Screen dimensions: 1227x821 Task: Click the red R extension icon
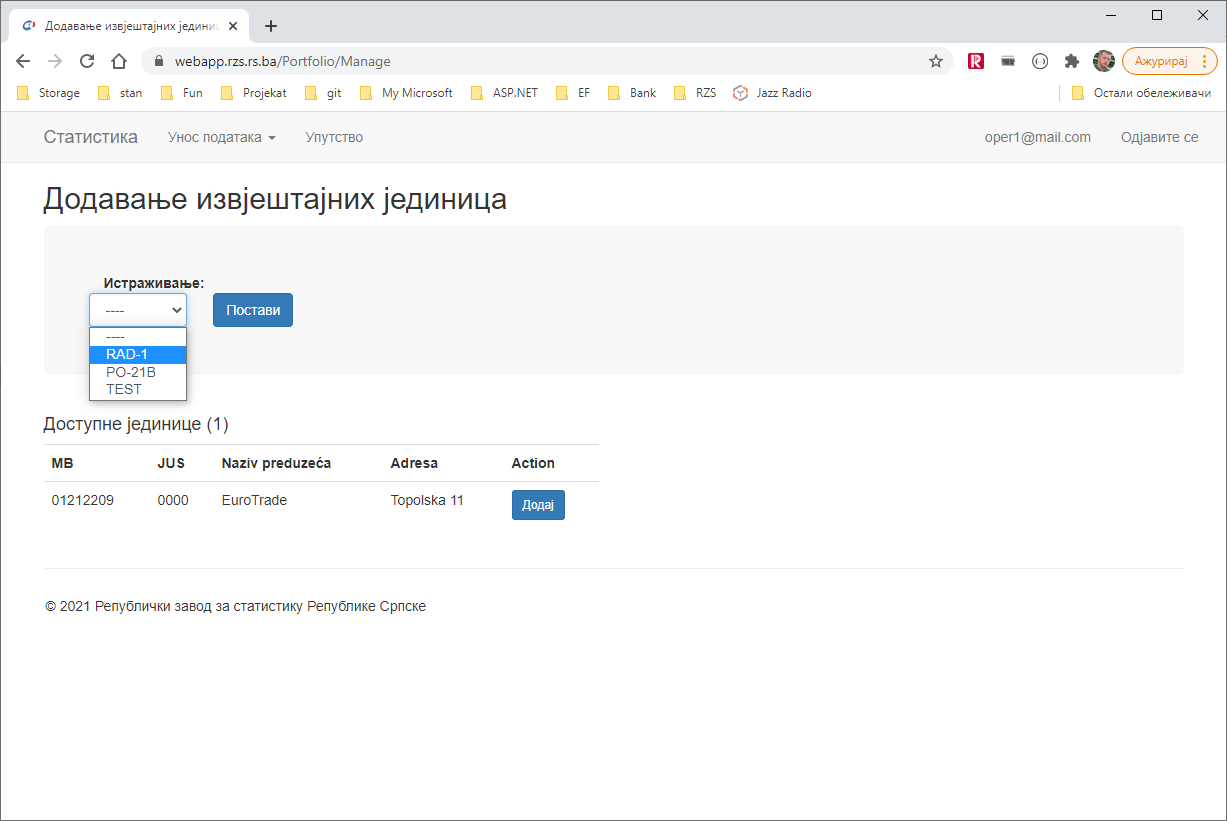(x=976, y=61)
